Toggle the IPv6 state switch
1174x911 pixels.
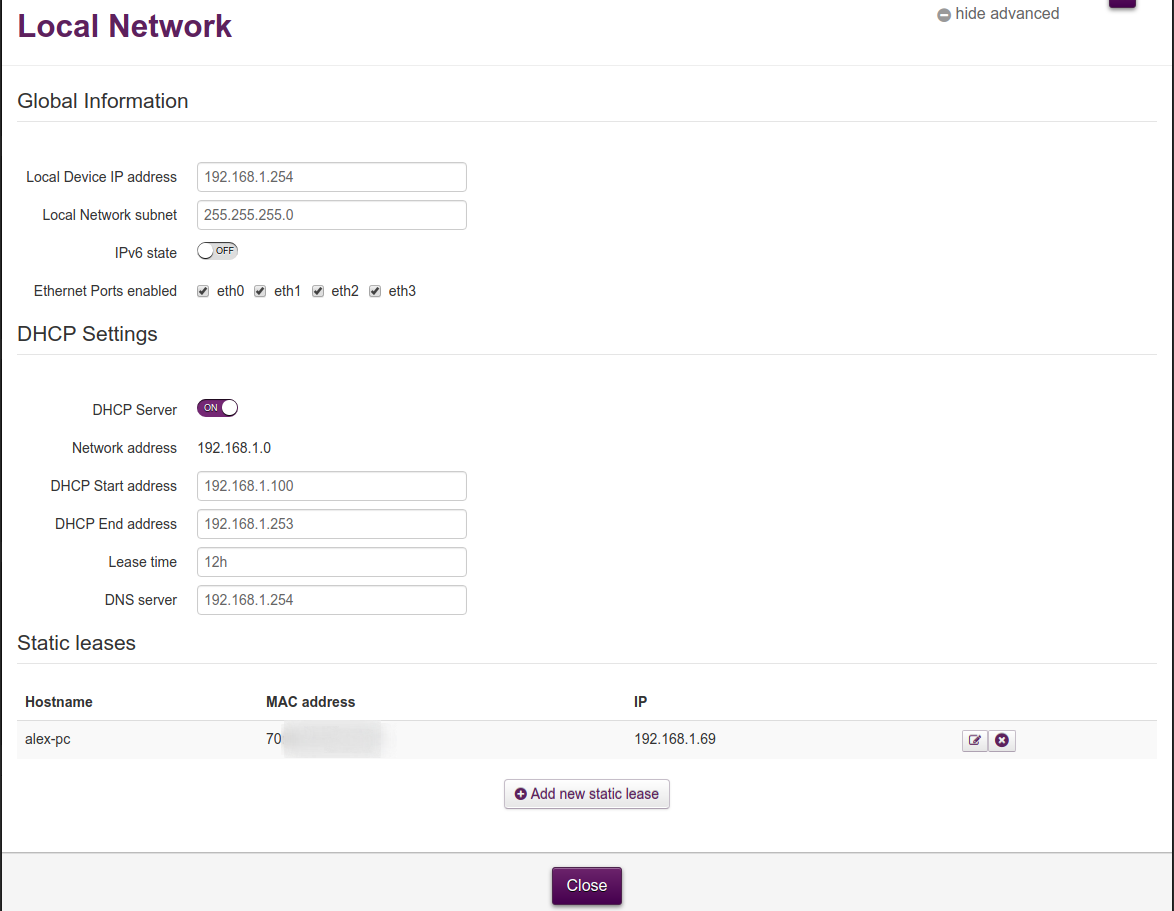[x=217, y=251]
